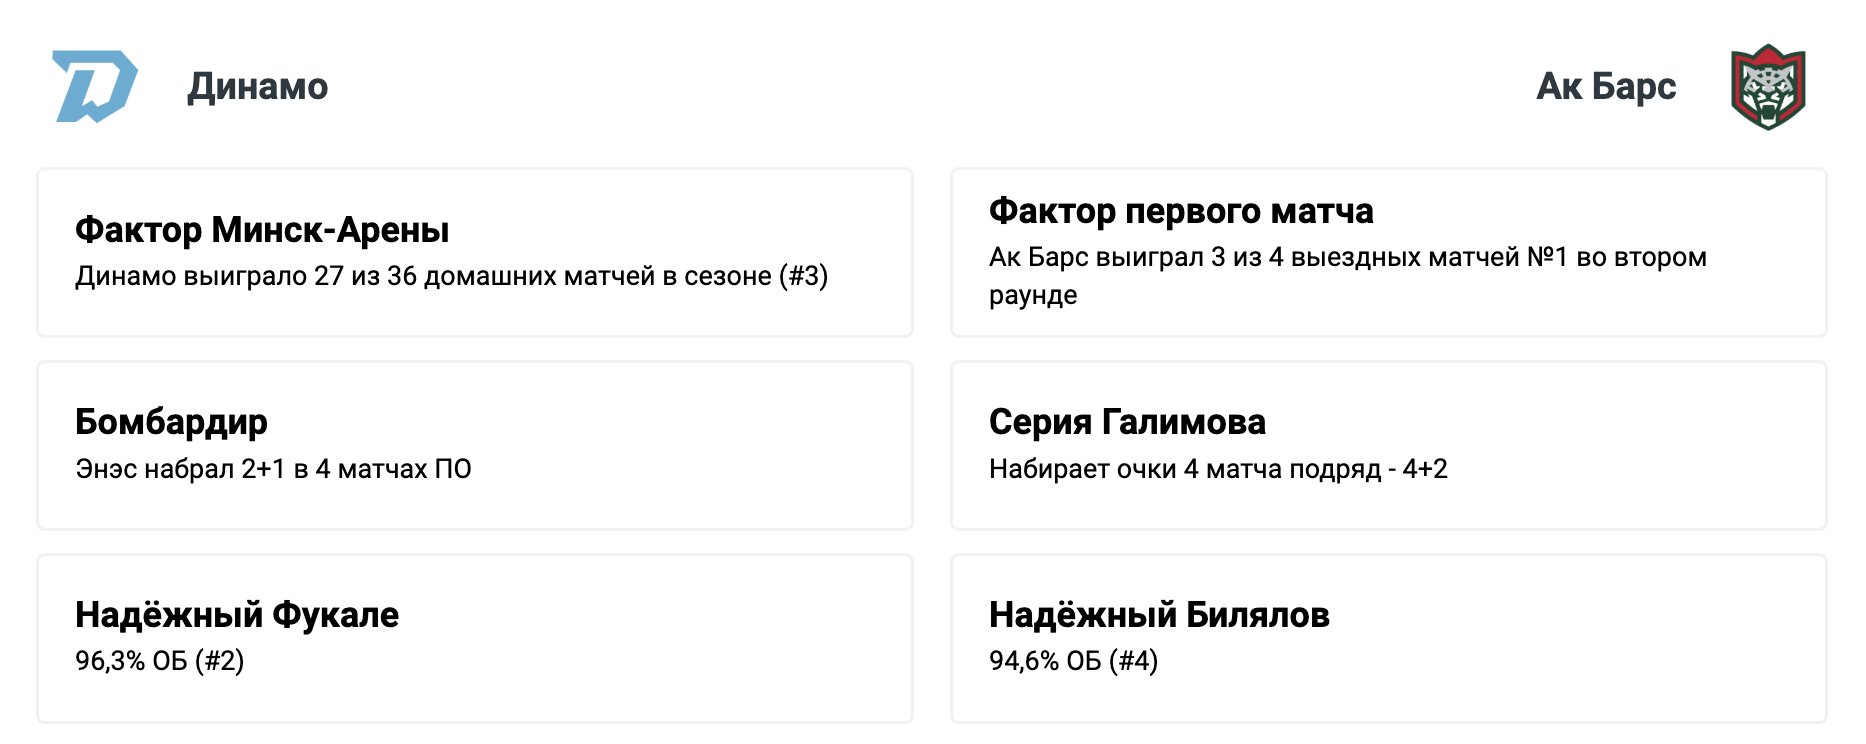The height and width of the screenshot is (744, 1866).
Task: Click the '2+1' points in Бомбардир card
Action: [x=263, y=469]
